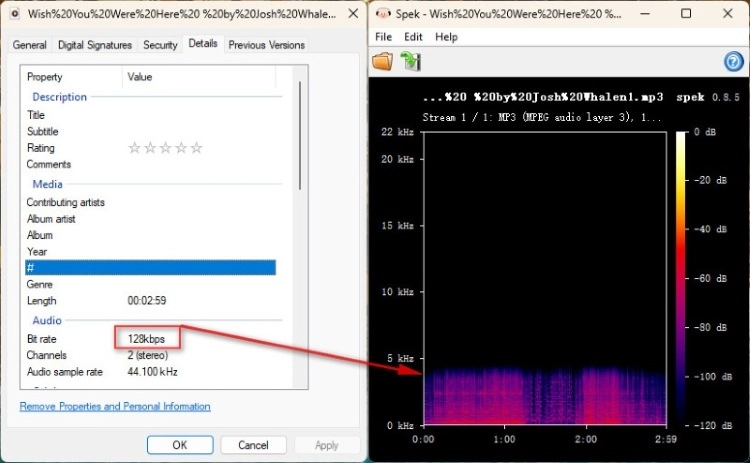
Task: Click the Spek app icon in title bar
Action: [x=383, y=14]
